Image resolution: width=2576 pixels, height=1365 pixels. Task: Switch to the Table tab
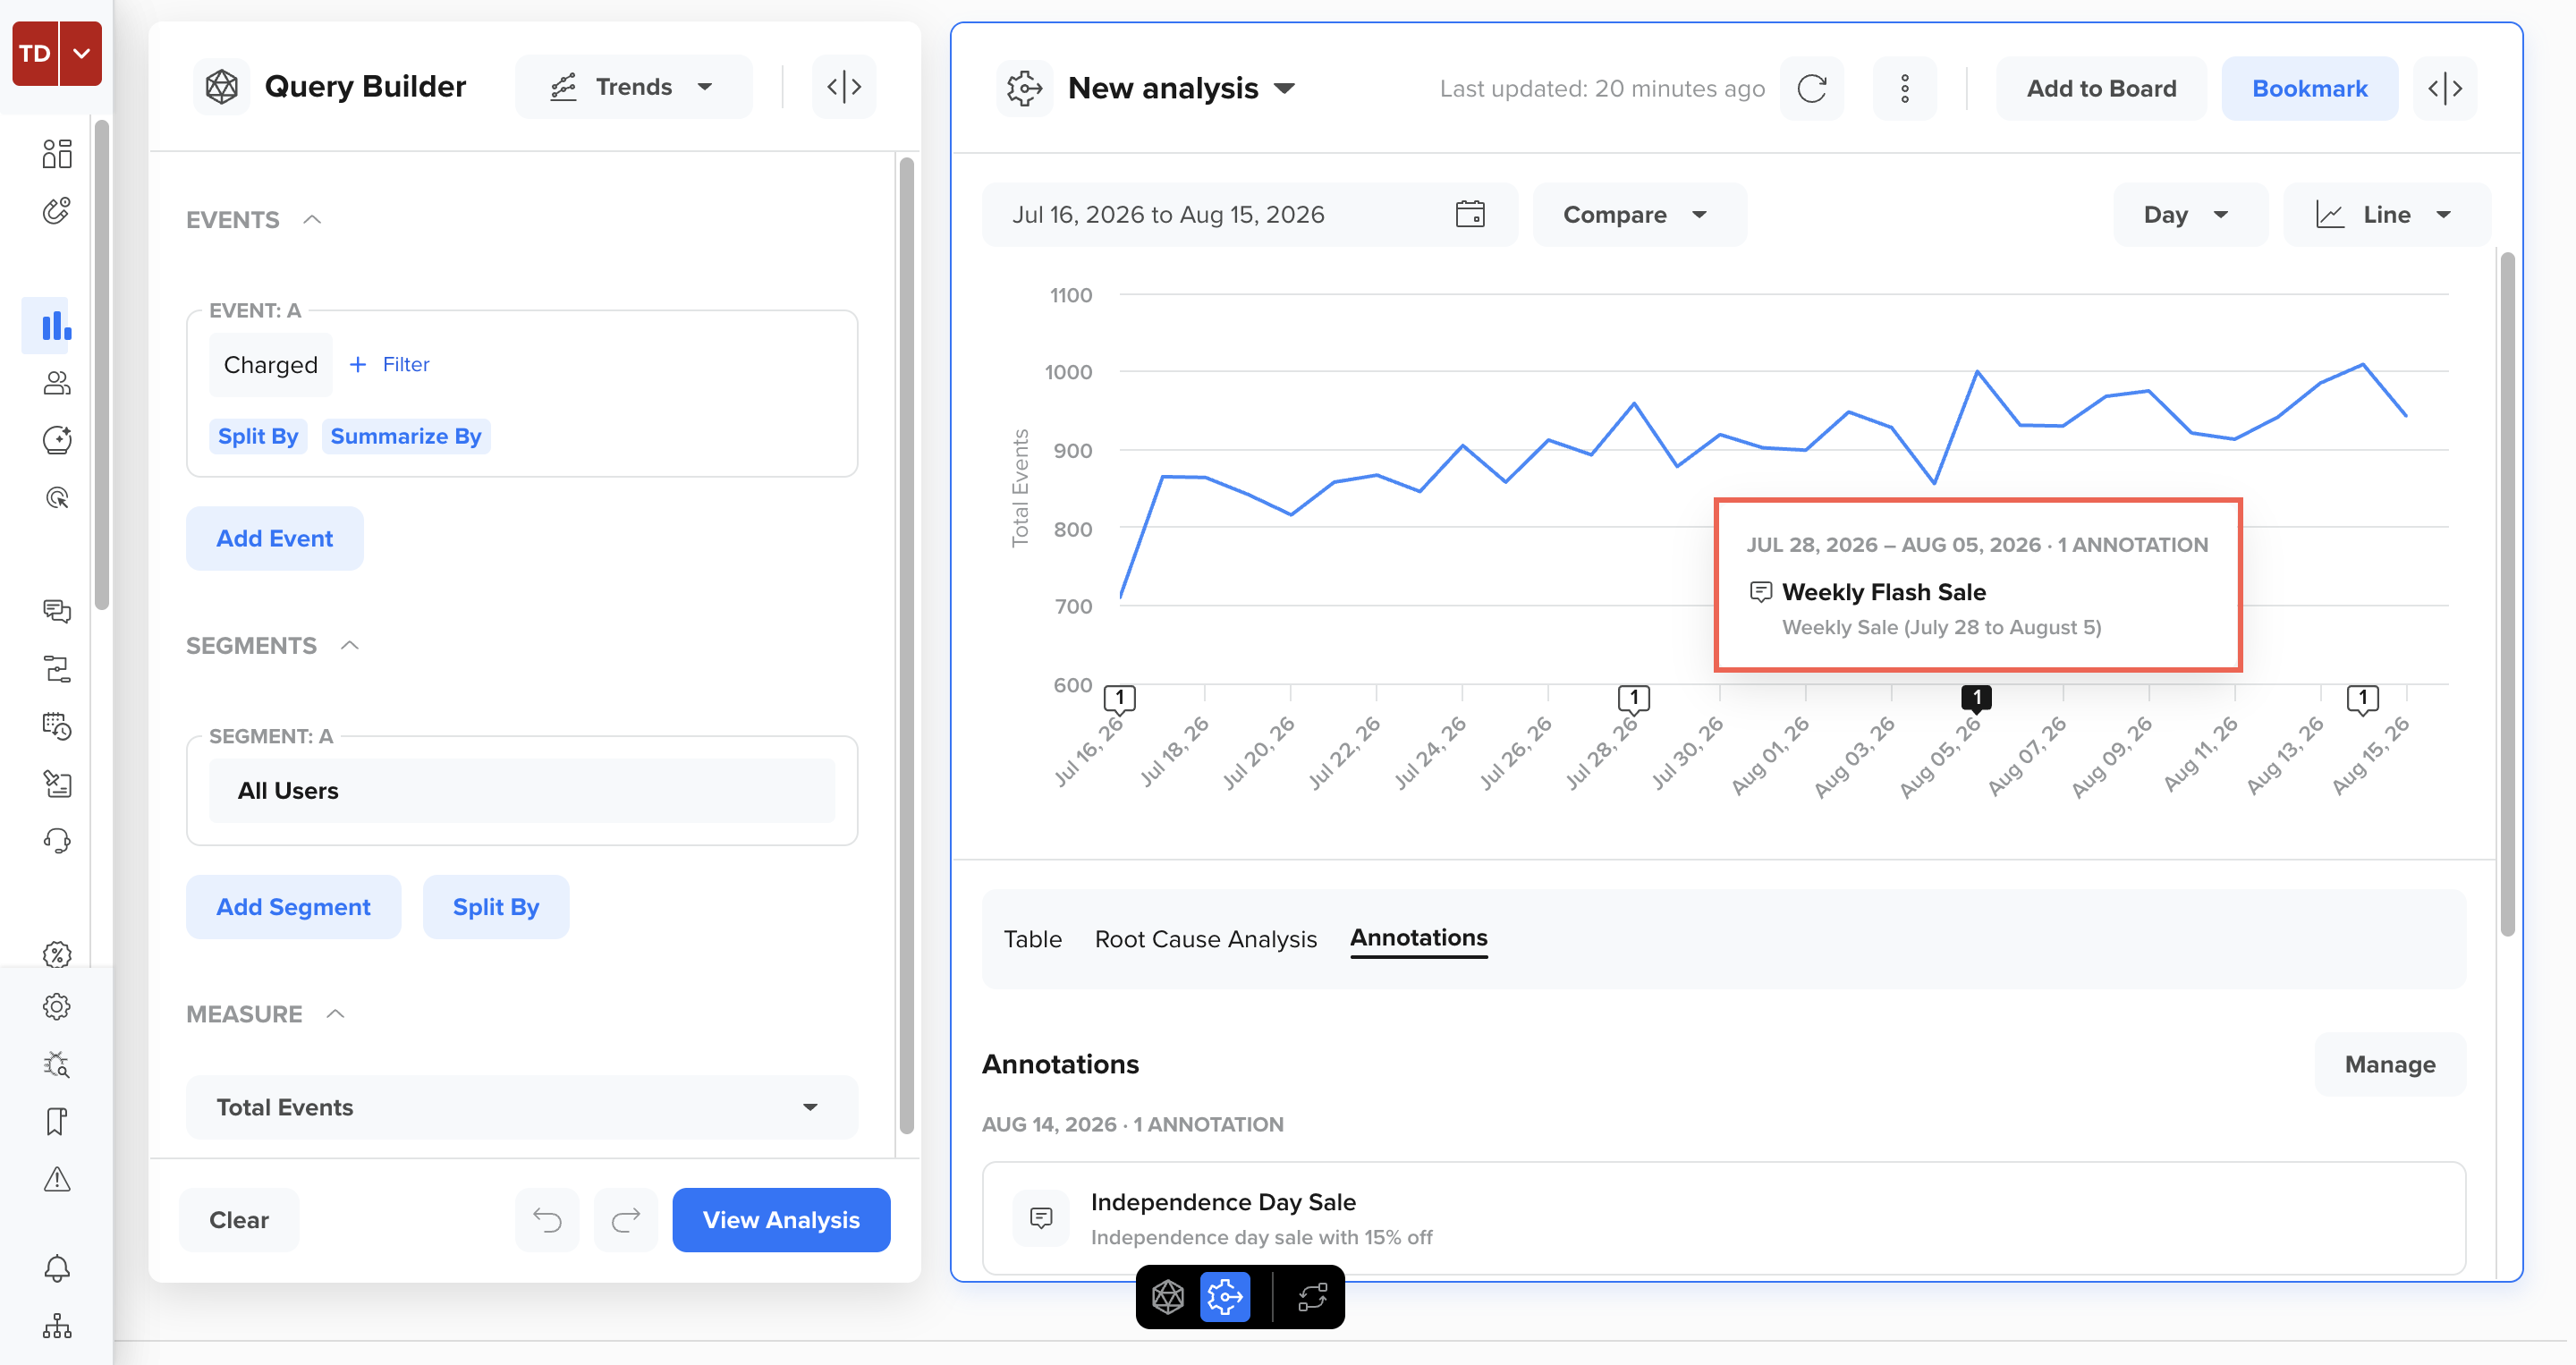coord(1032,939)
